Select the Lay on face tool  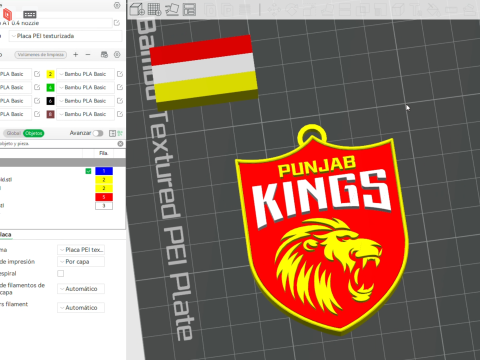(x=327, y=10)
